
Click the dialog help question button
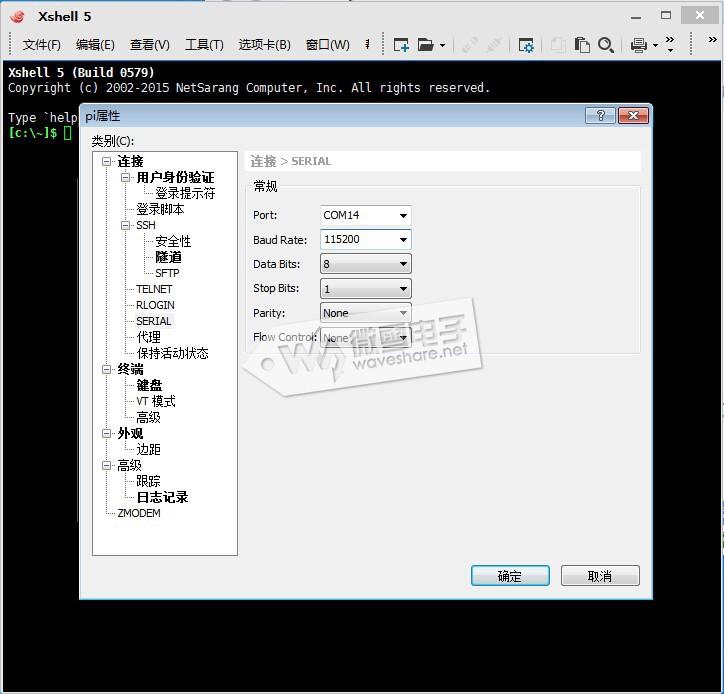[600, 115]
